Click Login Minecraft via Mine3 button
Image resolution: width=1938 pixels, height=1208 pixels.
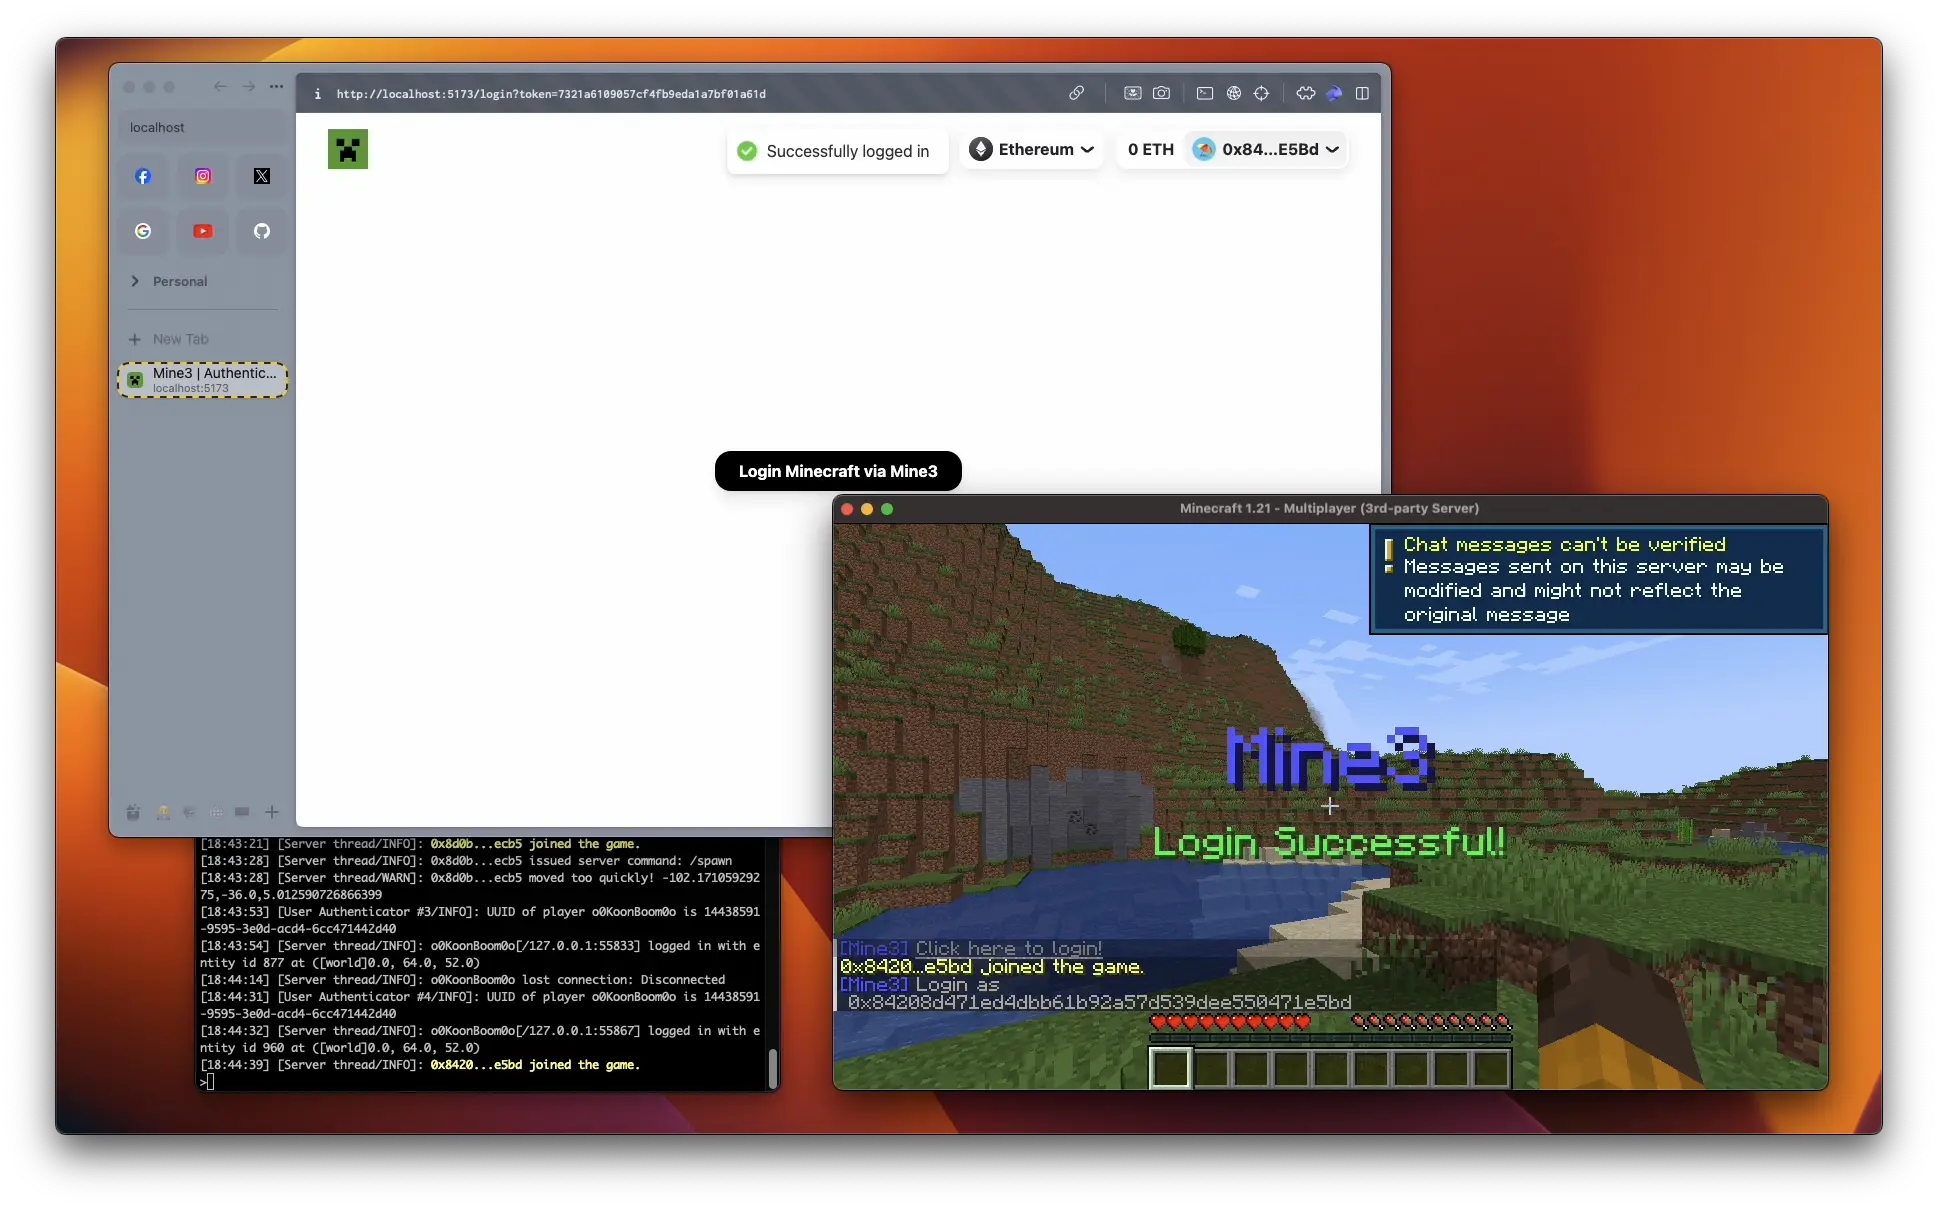click(x=838, y=471)
